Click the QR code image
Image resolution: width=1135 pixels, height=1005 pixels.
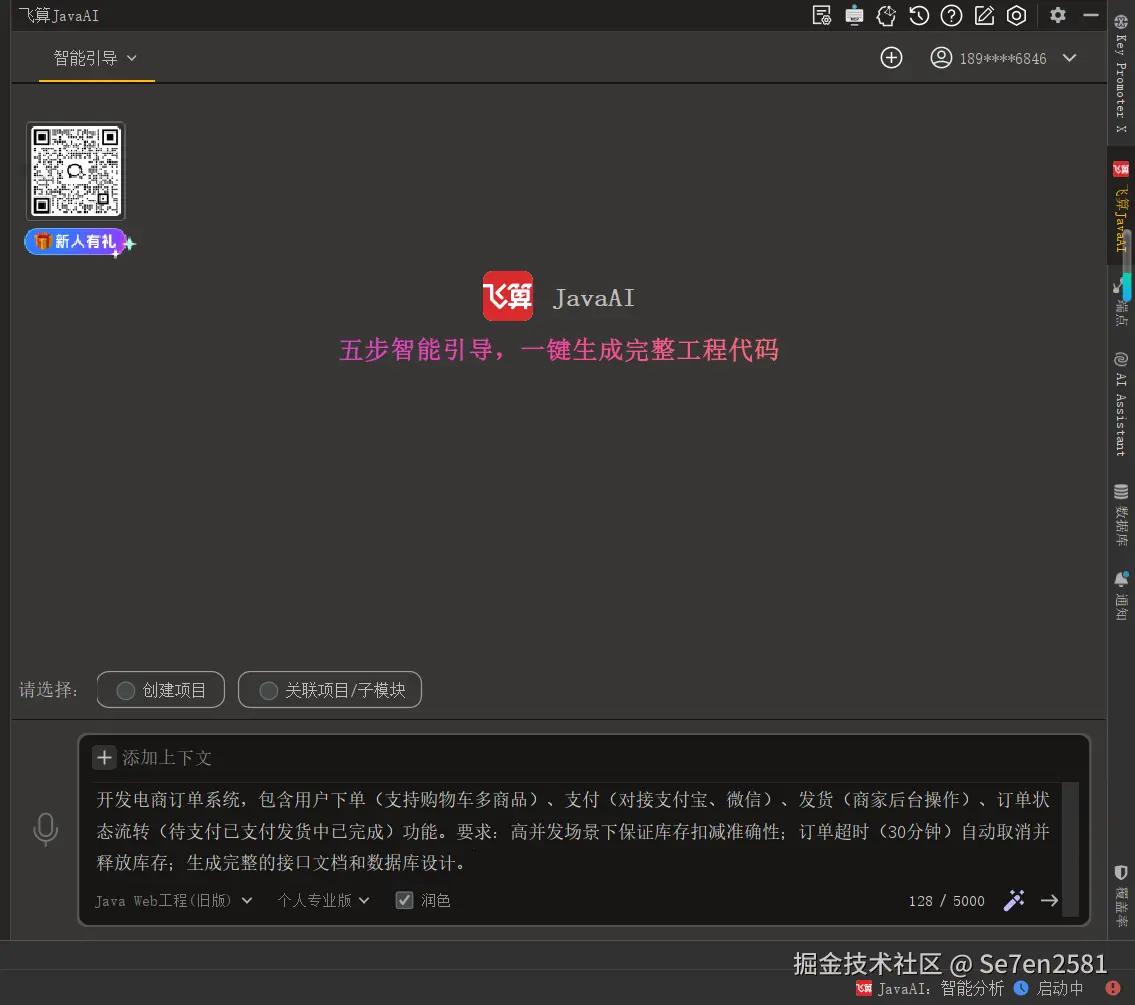pos(76,171)
